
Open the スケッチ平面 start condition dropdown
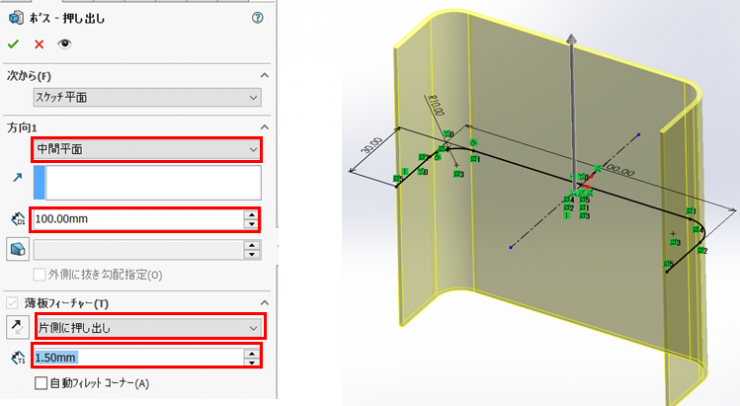point(147,97)
